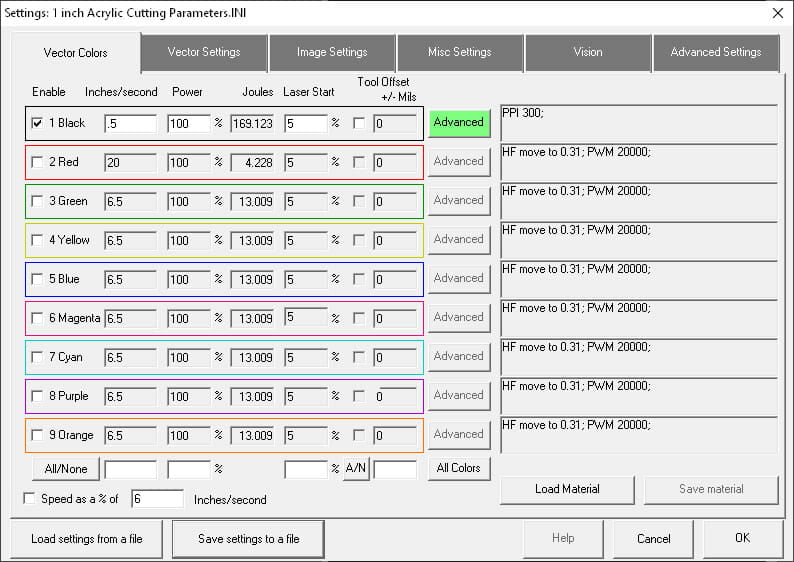Click the Advanced button for 9 Orange
The image size is (794, 562).
[459, 434]
